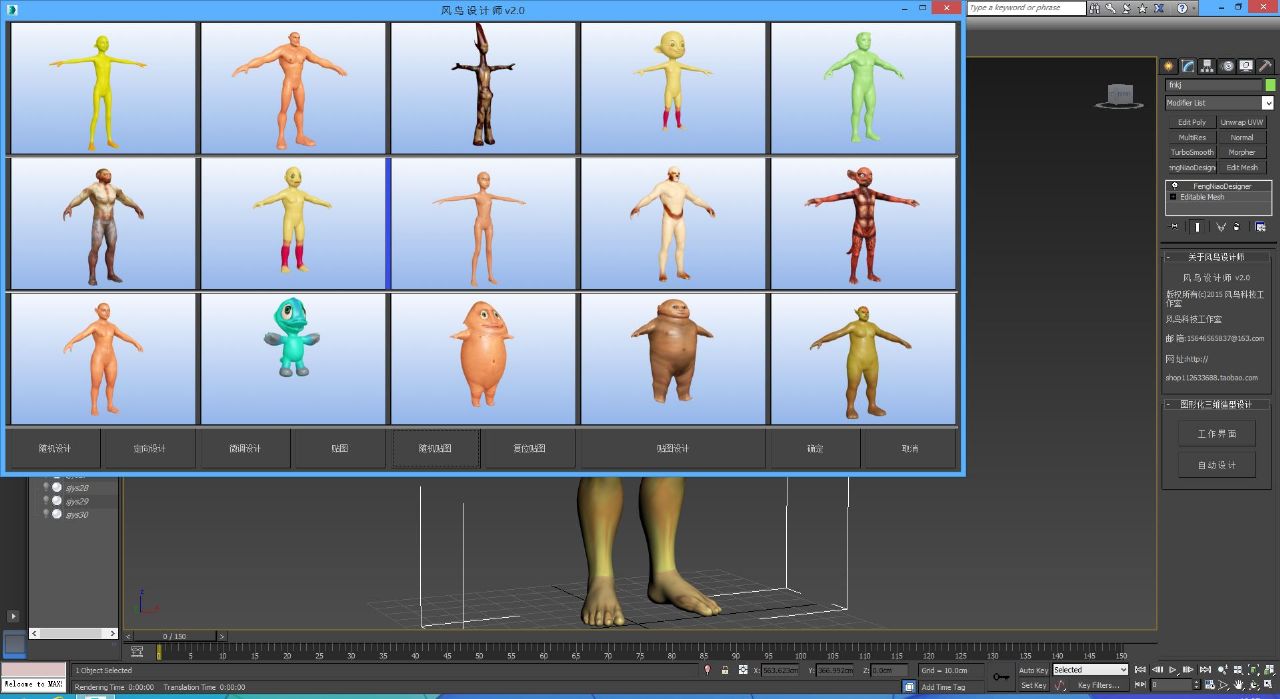Open the Modifier List dropdown

click(x=1219, y=103)
